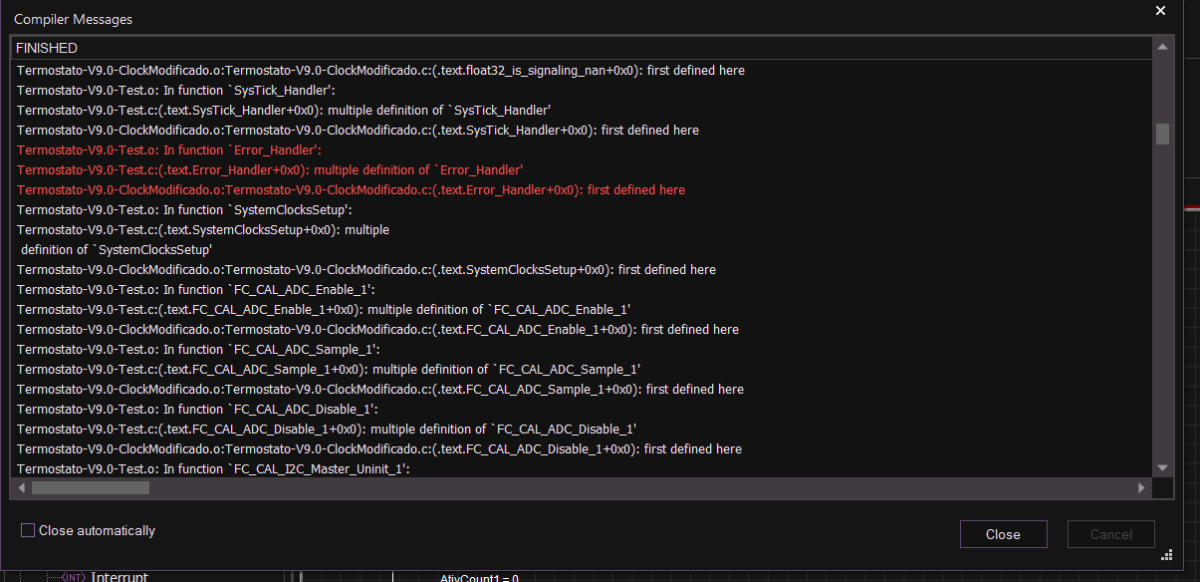Click the vertical scrollbar thumb
Viewport: 1200px width, 582px height.
point(1162,134)
